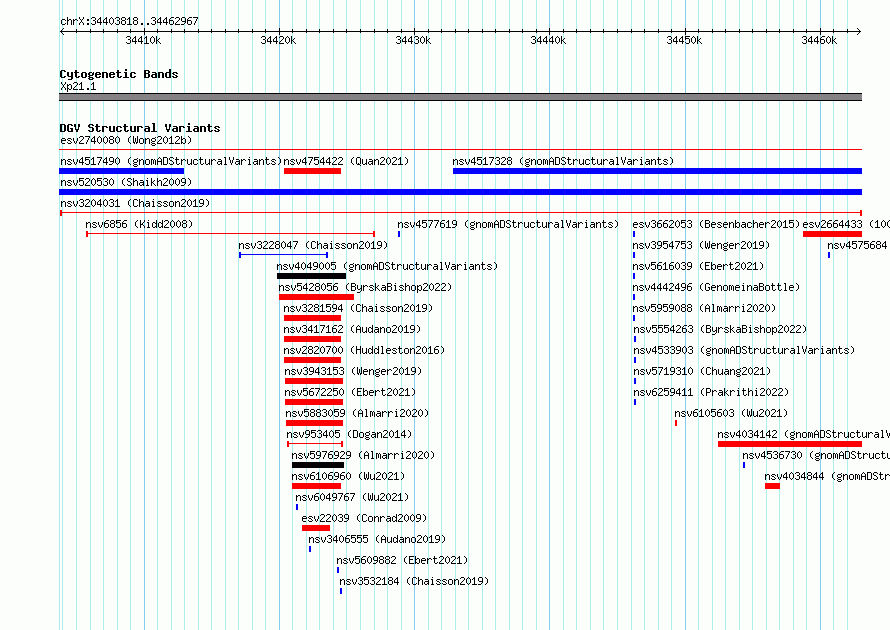Click nsv6106960 (Wu2021) label
This screenshot has height=630, width=890.
[x=348, y=476]
